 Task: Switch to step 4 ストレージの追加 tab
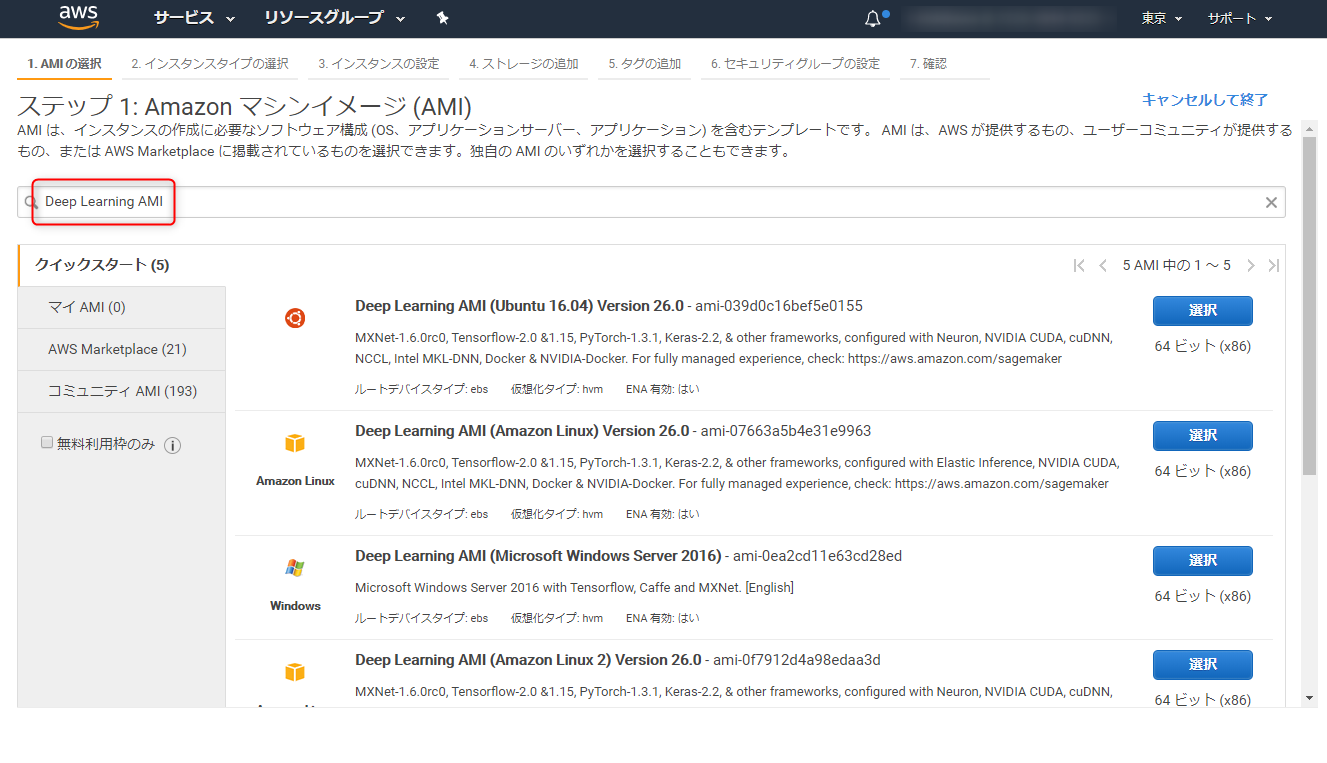pyautogui.click(x=524, y=63)
